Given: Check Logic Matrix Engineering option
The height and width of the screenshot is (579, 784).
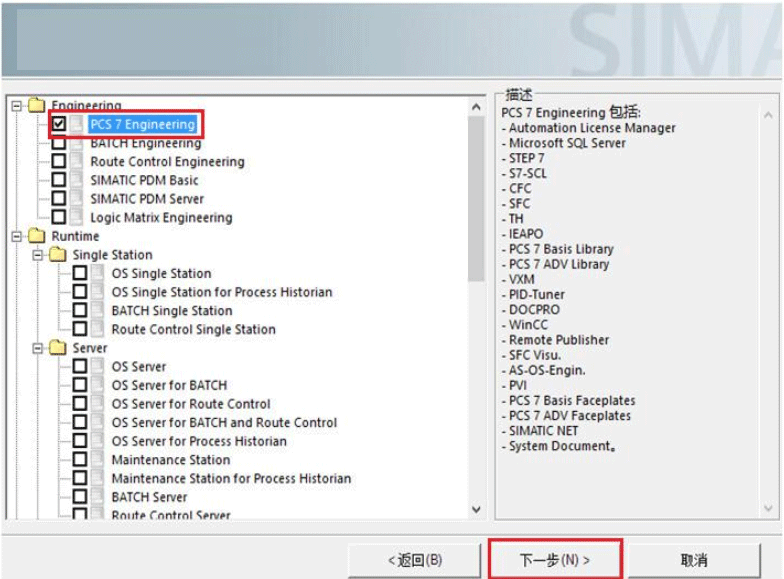Looking at the screenshot, I should 58,217.
